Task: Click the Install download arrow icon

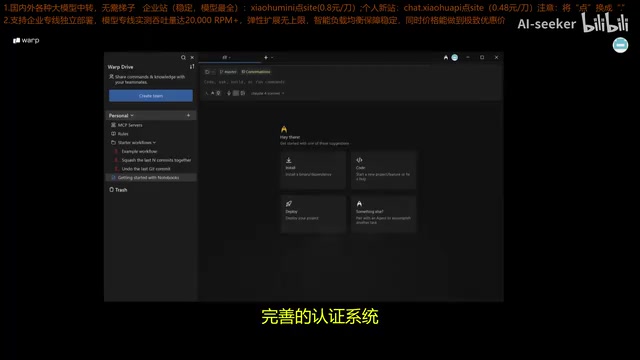Action: point(289,160)
